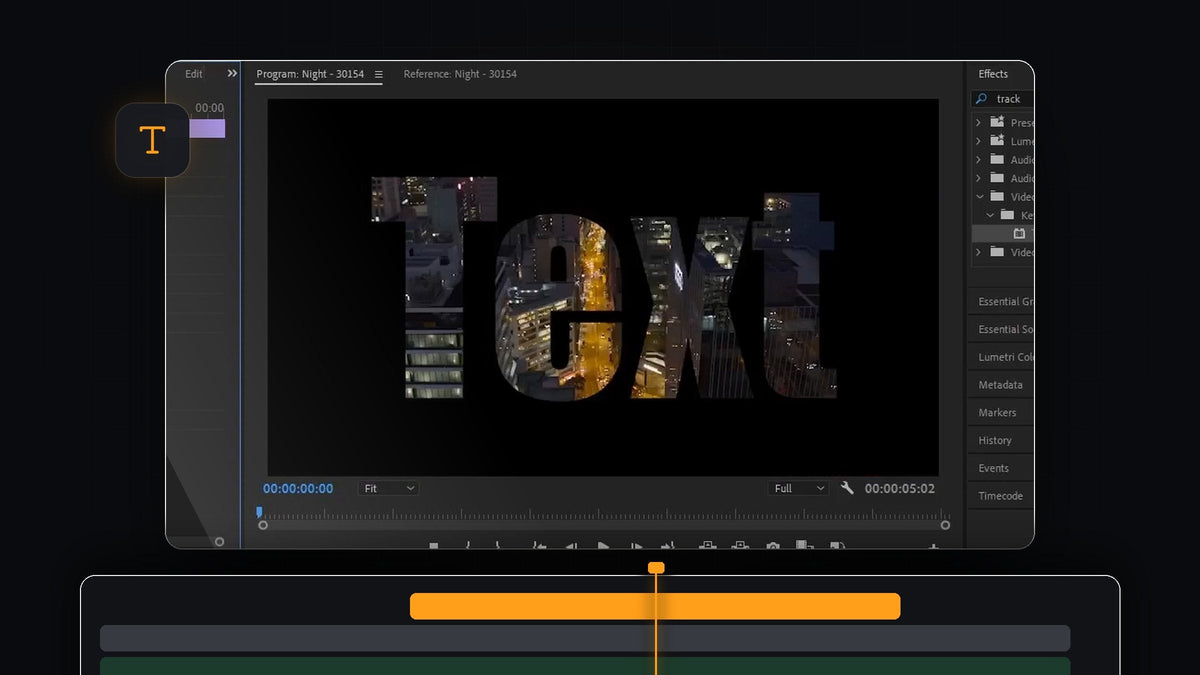The width and height of the screenshot is (1200, 675).
Task: Click the Export Frame camera icon
Action: tap(772, 546)
